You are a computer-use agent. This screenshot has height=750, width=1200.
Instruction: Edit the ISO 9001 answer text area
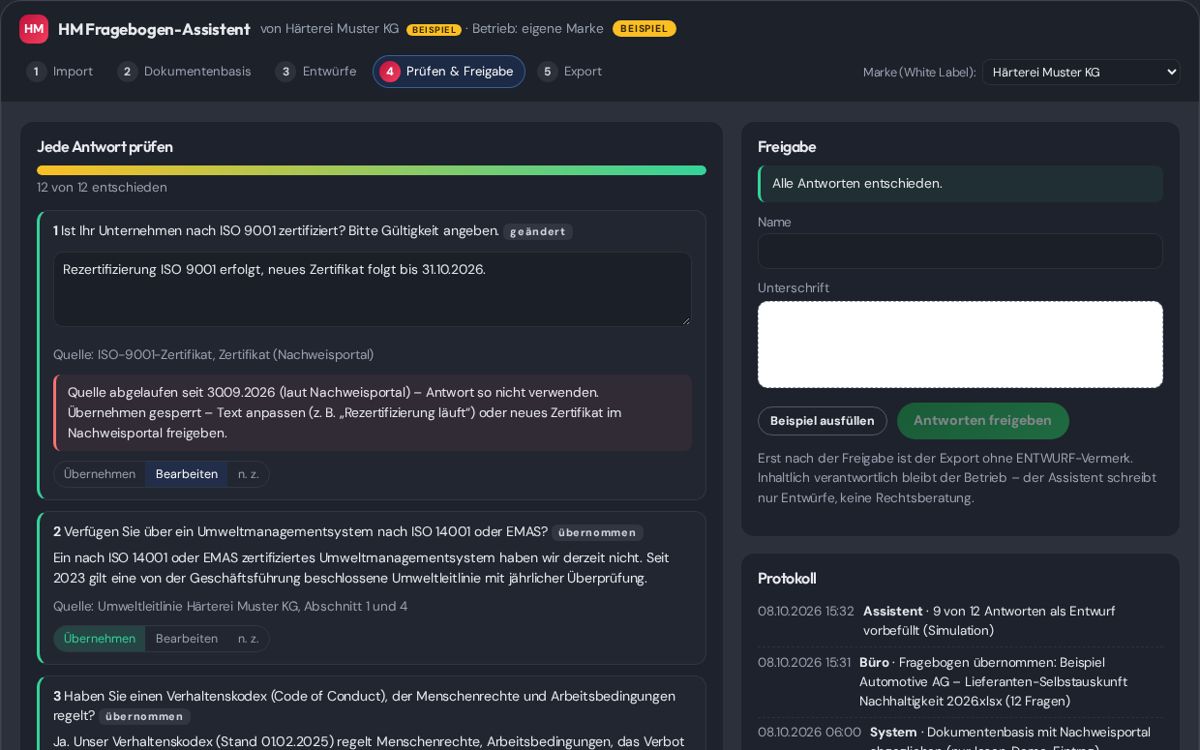372,289
